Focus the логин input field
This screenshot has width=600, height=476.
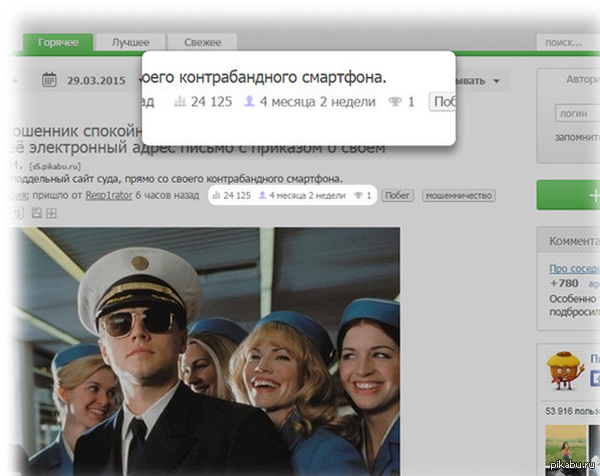pos(576,114)
